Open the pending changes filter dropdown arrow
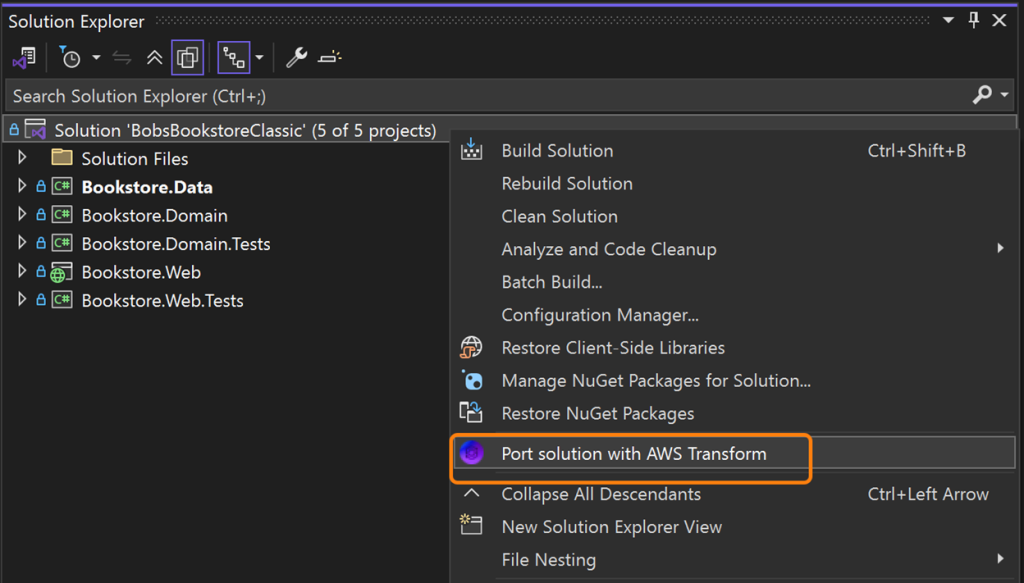1024x583 pixels. pyautogui.click(x=95, y=57)
